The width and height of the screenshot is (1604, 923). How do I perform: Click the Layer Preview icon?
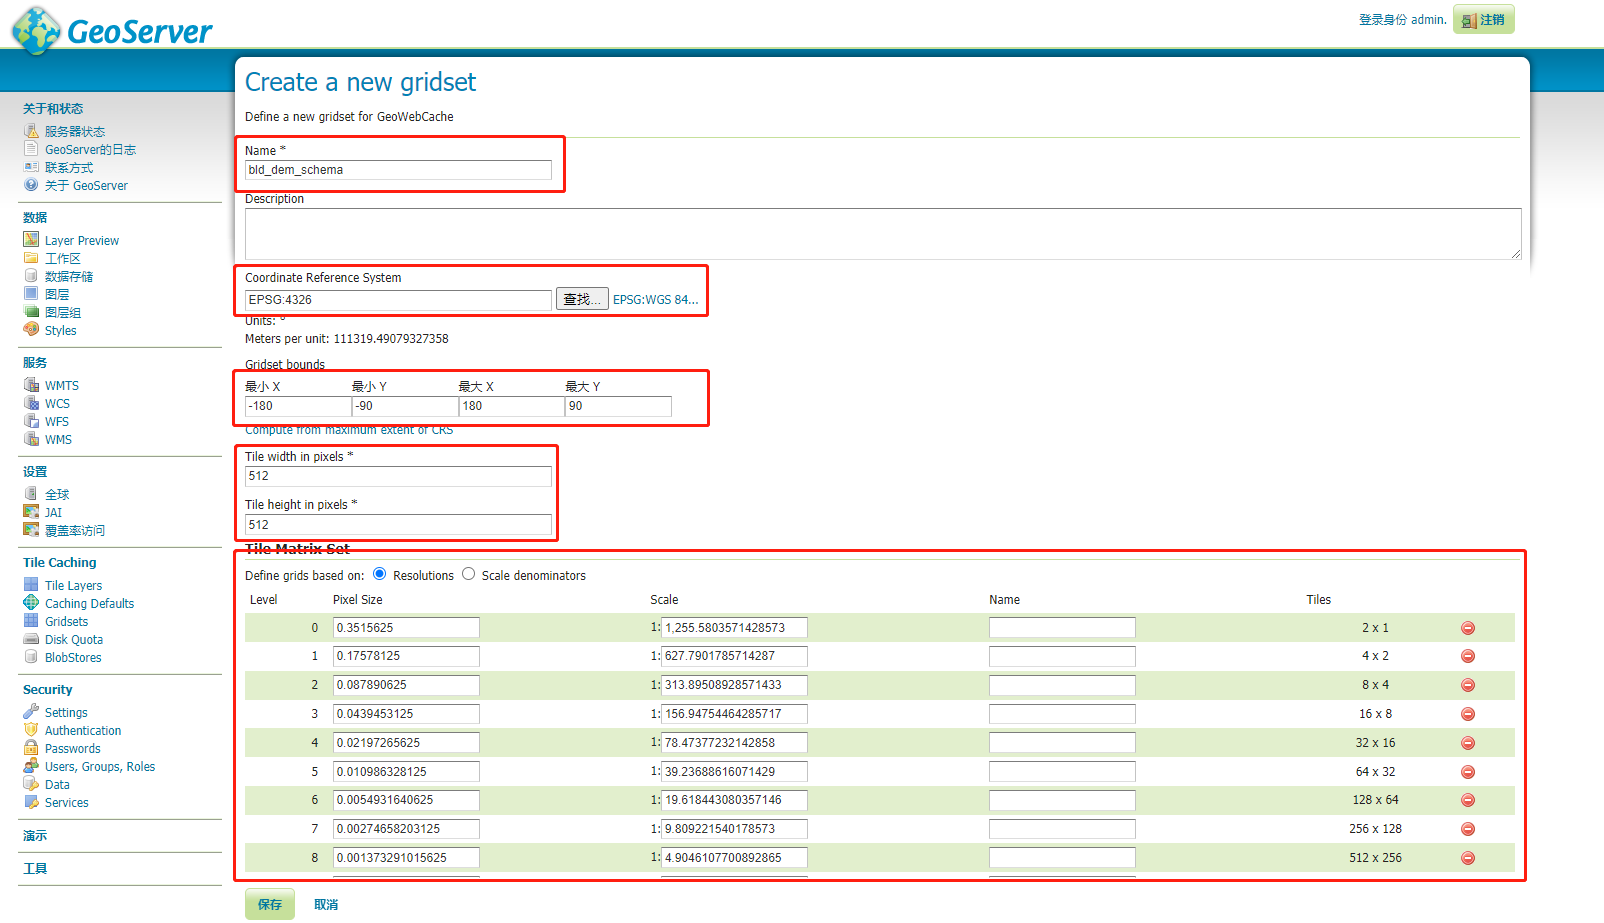(x=31, y=240)
